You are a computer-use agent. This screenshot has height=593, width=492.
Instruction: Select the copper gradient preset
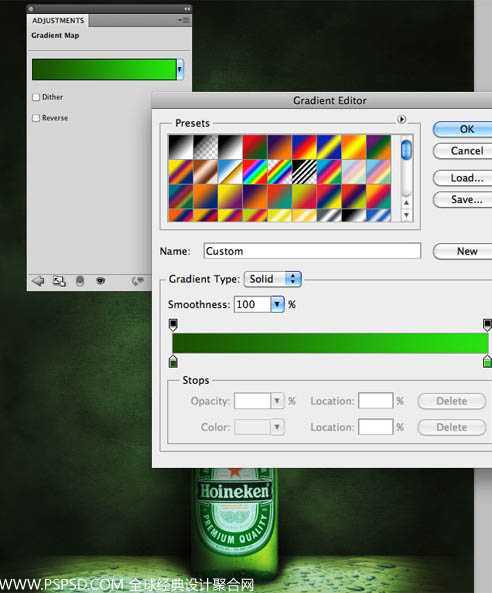[205, 172]
